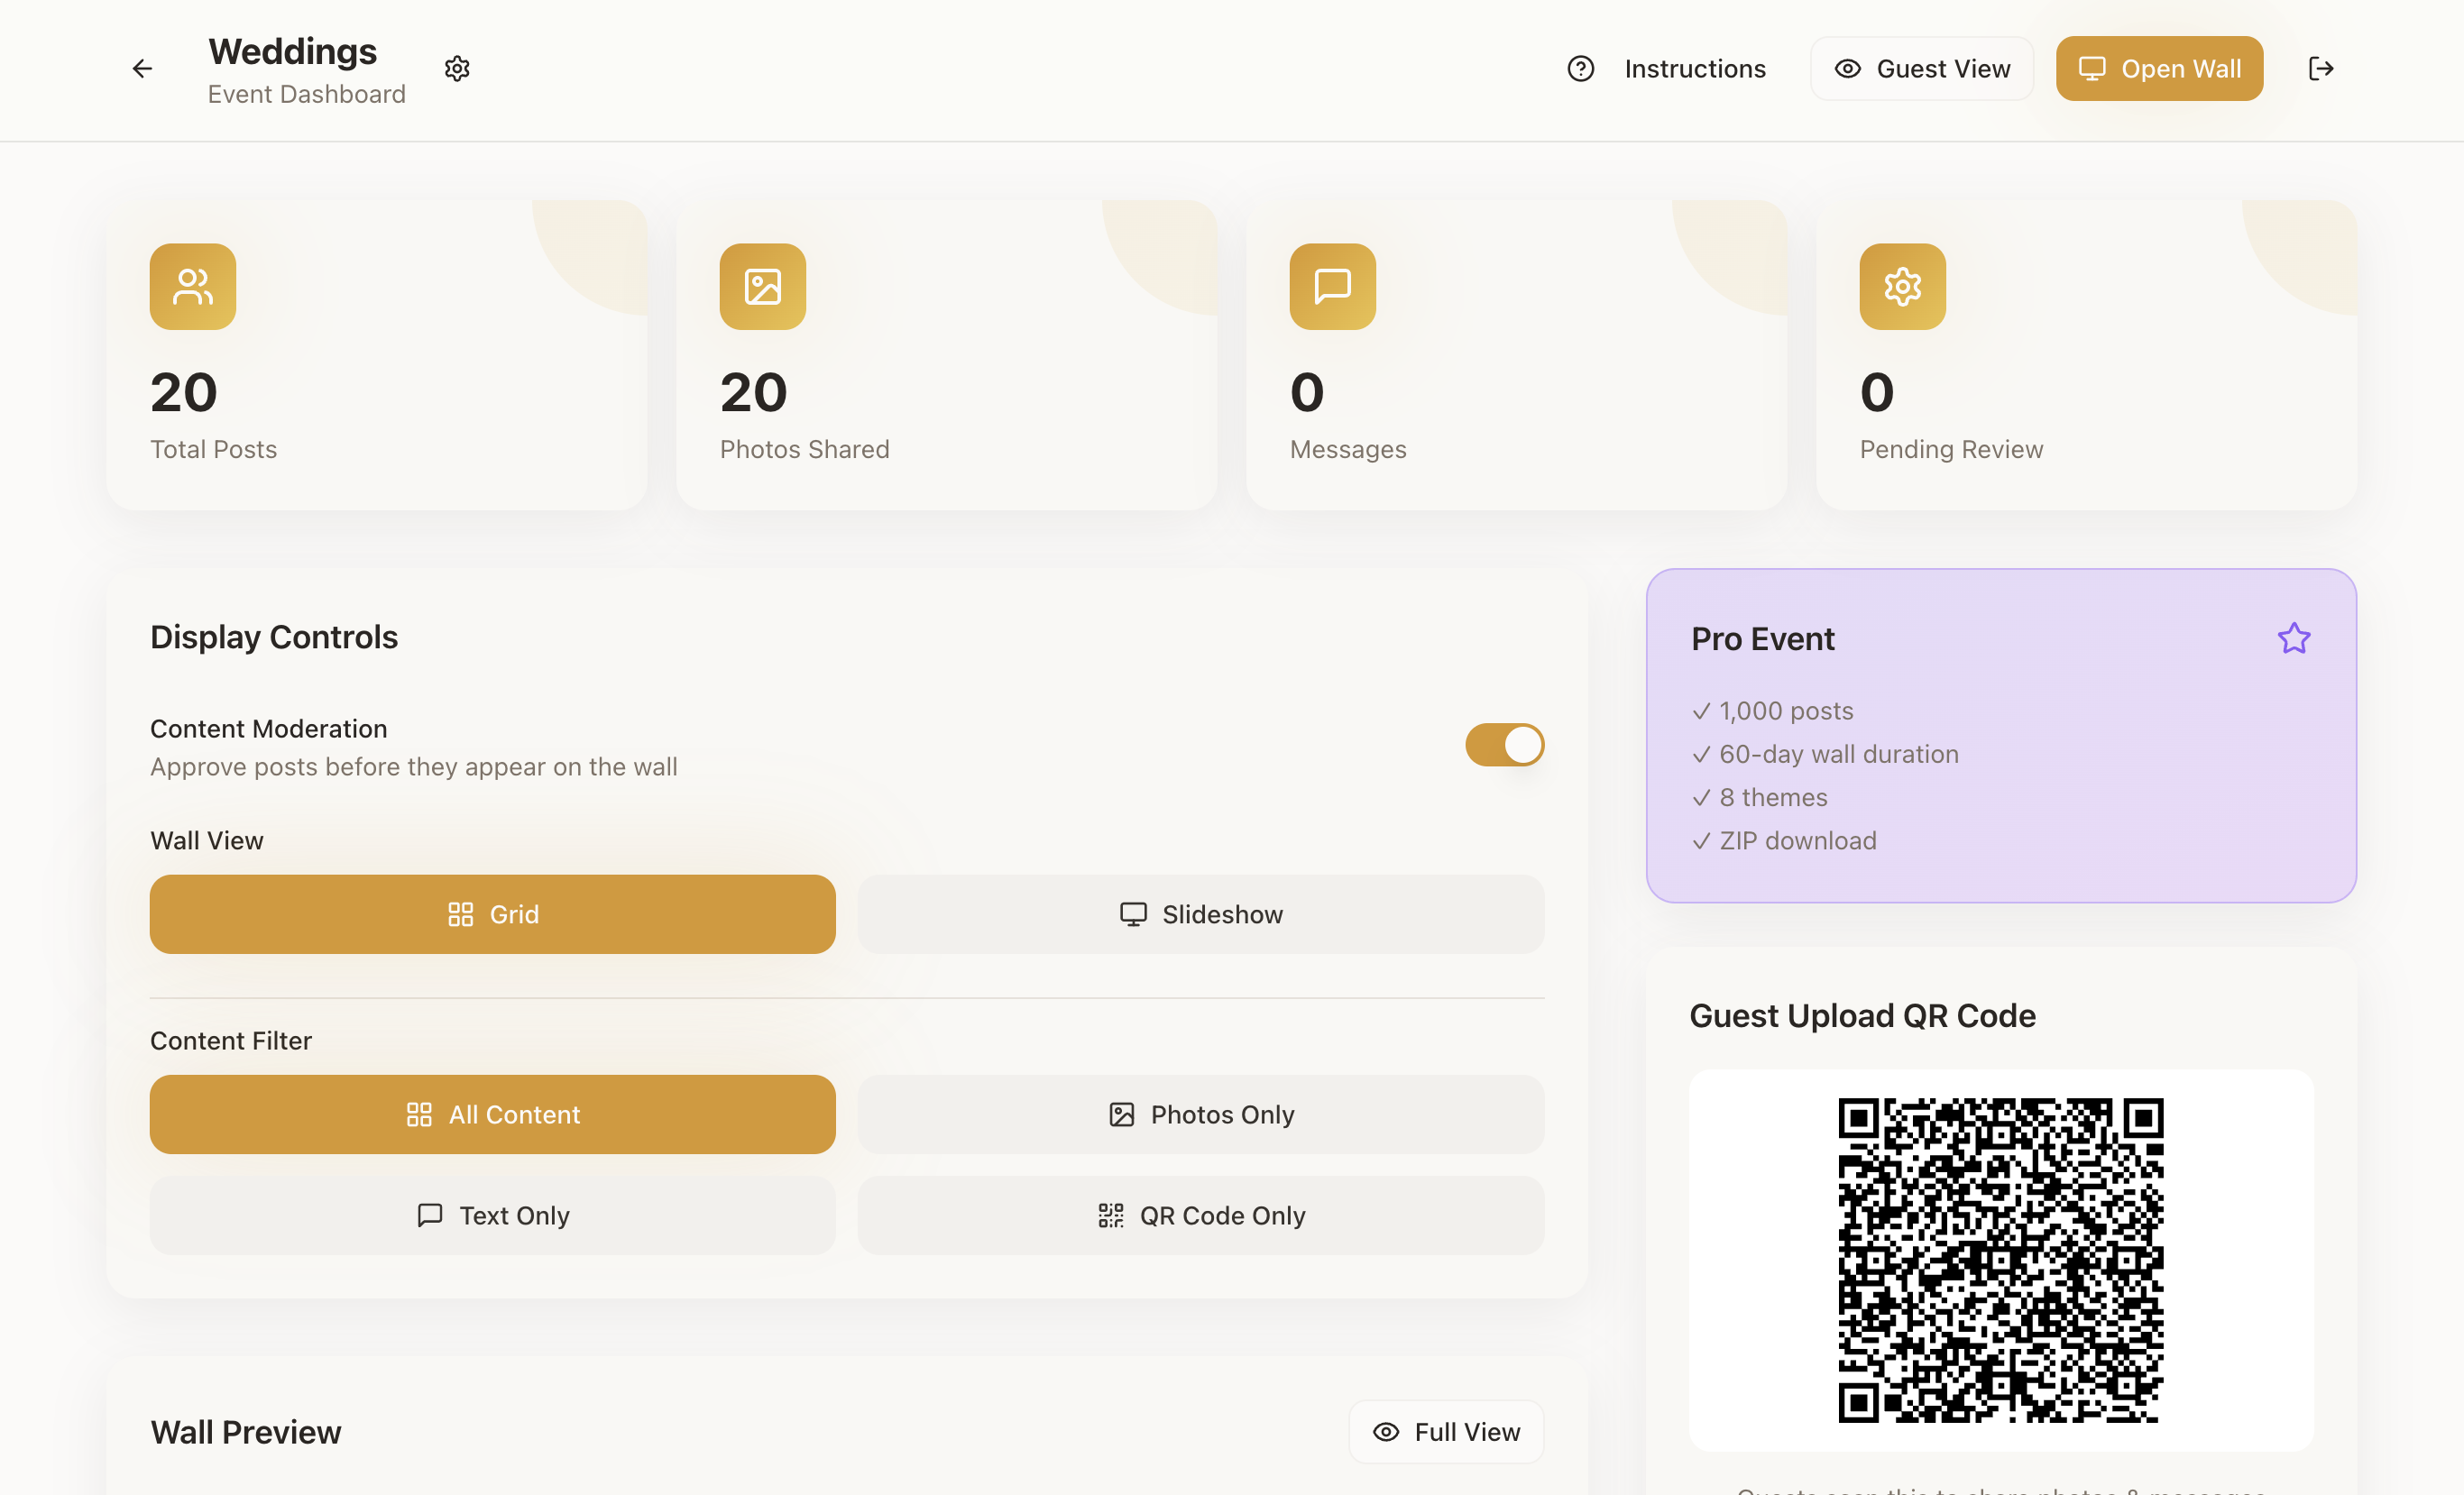This screenshot has width=2464, height=1495.
Task: Click the back arrow icon
Action: point(142,69)
